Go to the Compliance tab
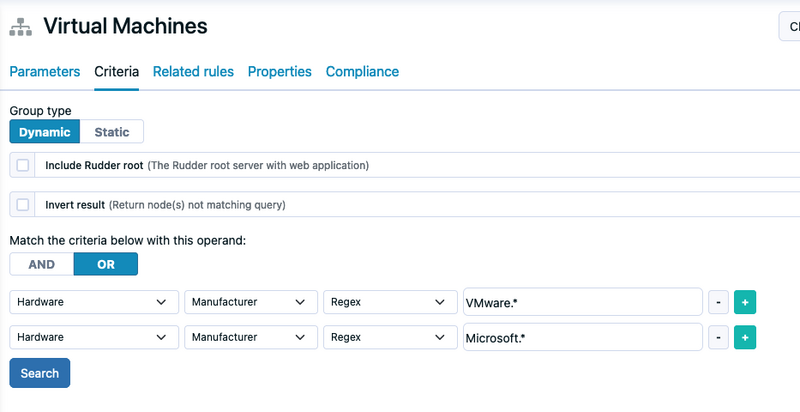This screenshot has width=800, height=412. [362, 71]
